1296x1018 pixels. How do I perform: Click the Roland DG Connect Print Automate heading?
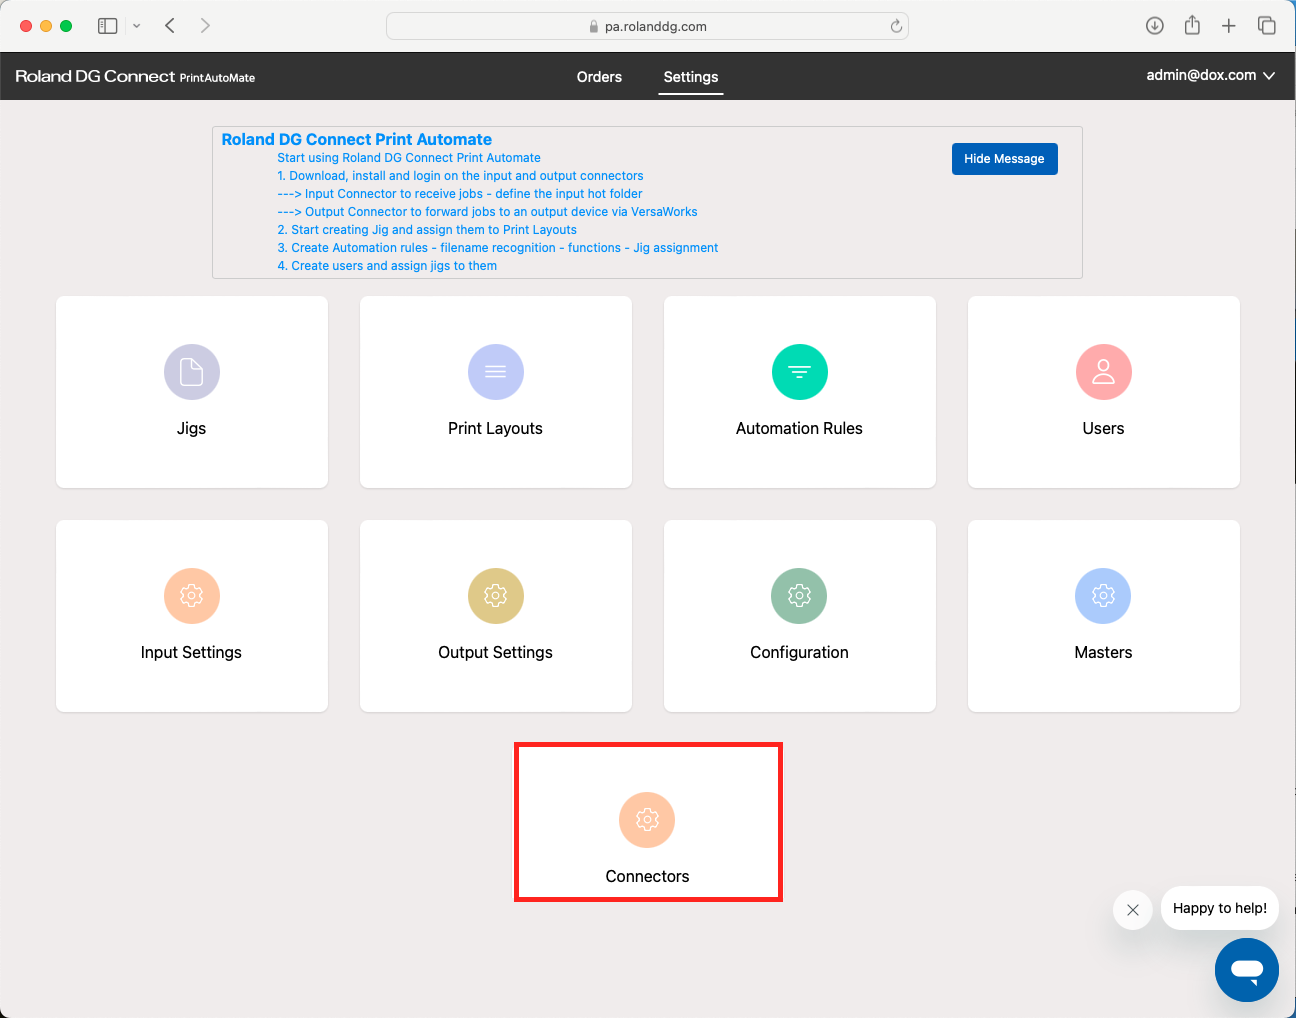(x=356, y=139)
